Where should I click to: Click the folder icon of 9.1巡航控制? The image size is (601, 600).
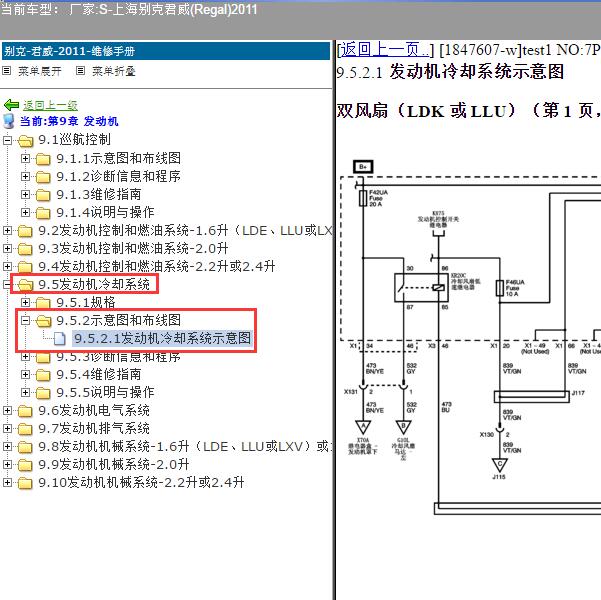25,141
